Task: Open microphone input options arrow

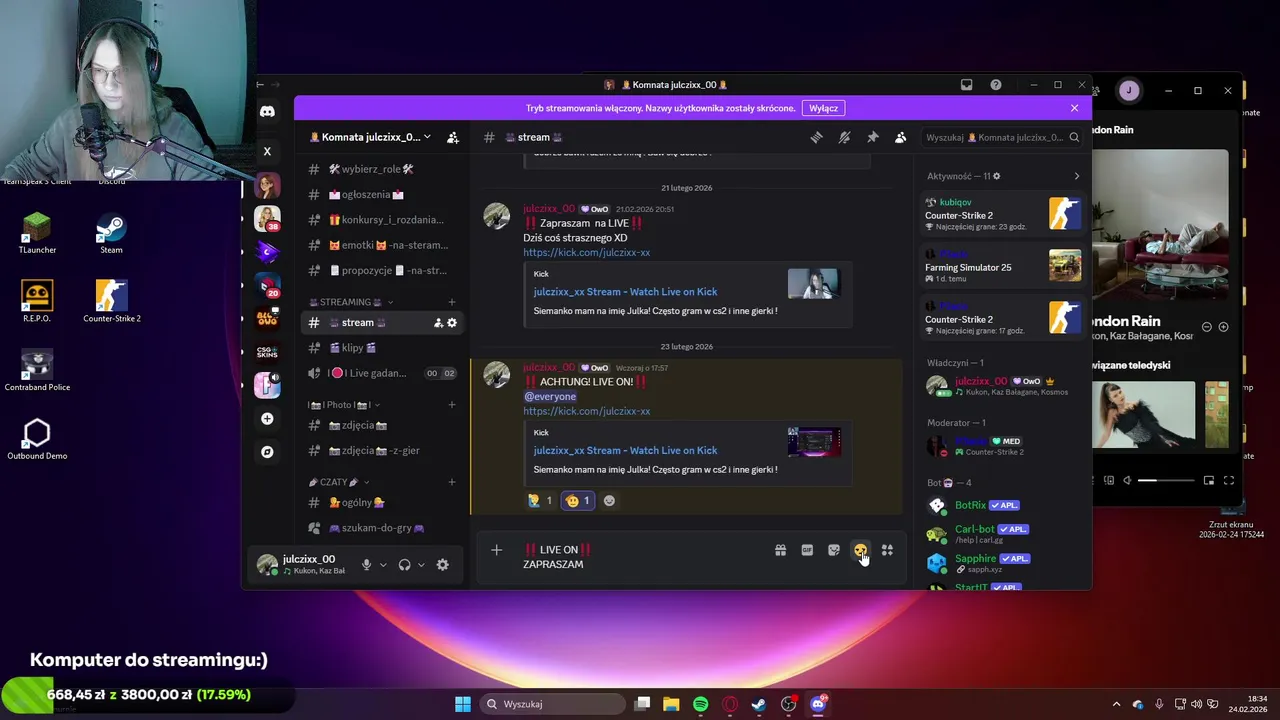Action: 383,565
